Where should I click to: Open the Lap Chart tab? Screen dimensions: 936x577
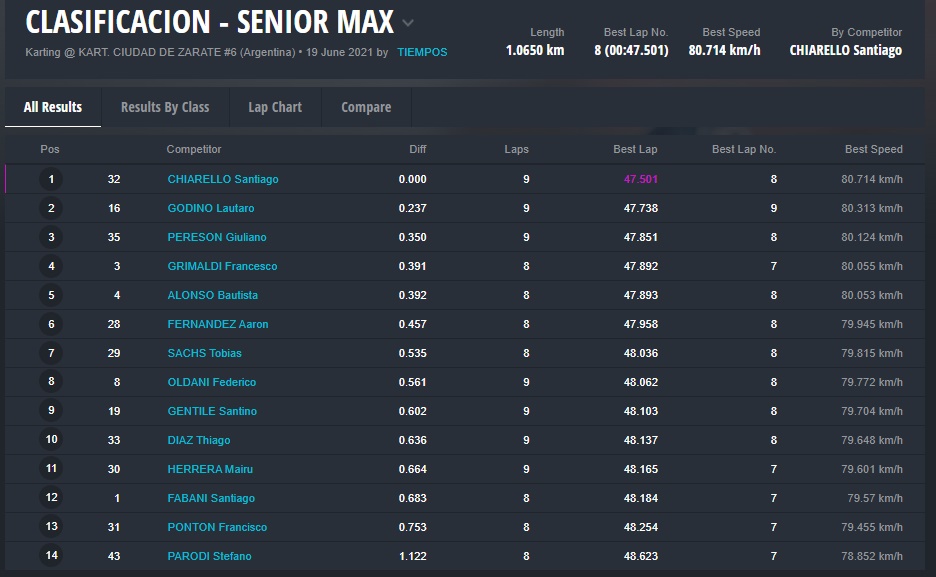(x=275, y=107)
